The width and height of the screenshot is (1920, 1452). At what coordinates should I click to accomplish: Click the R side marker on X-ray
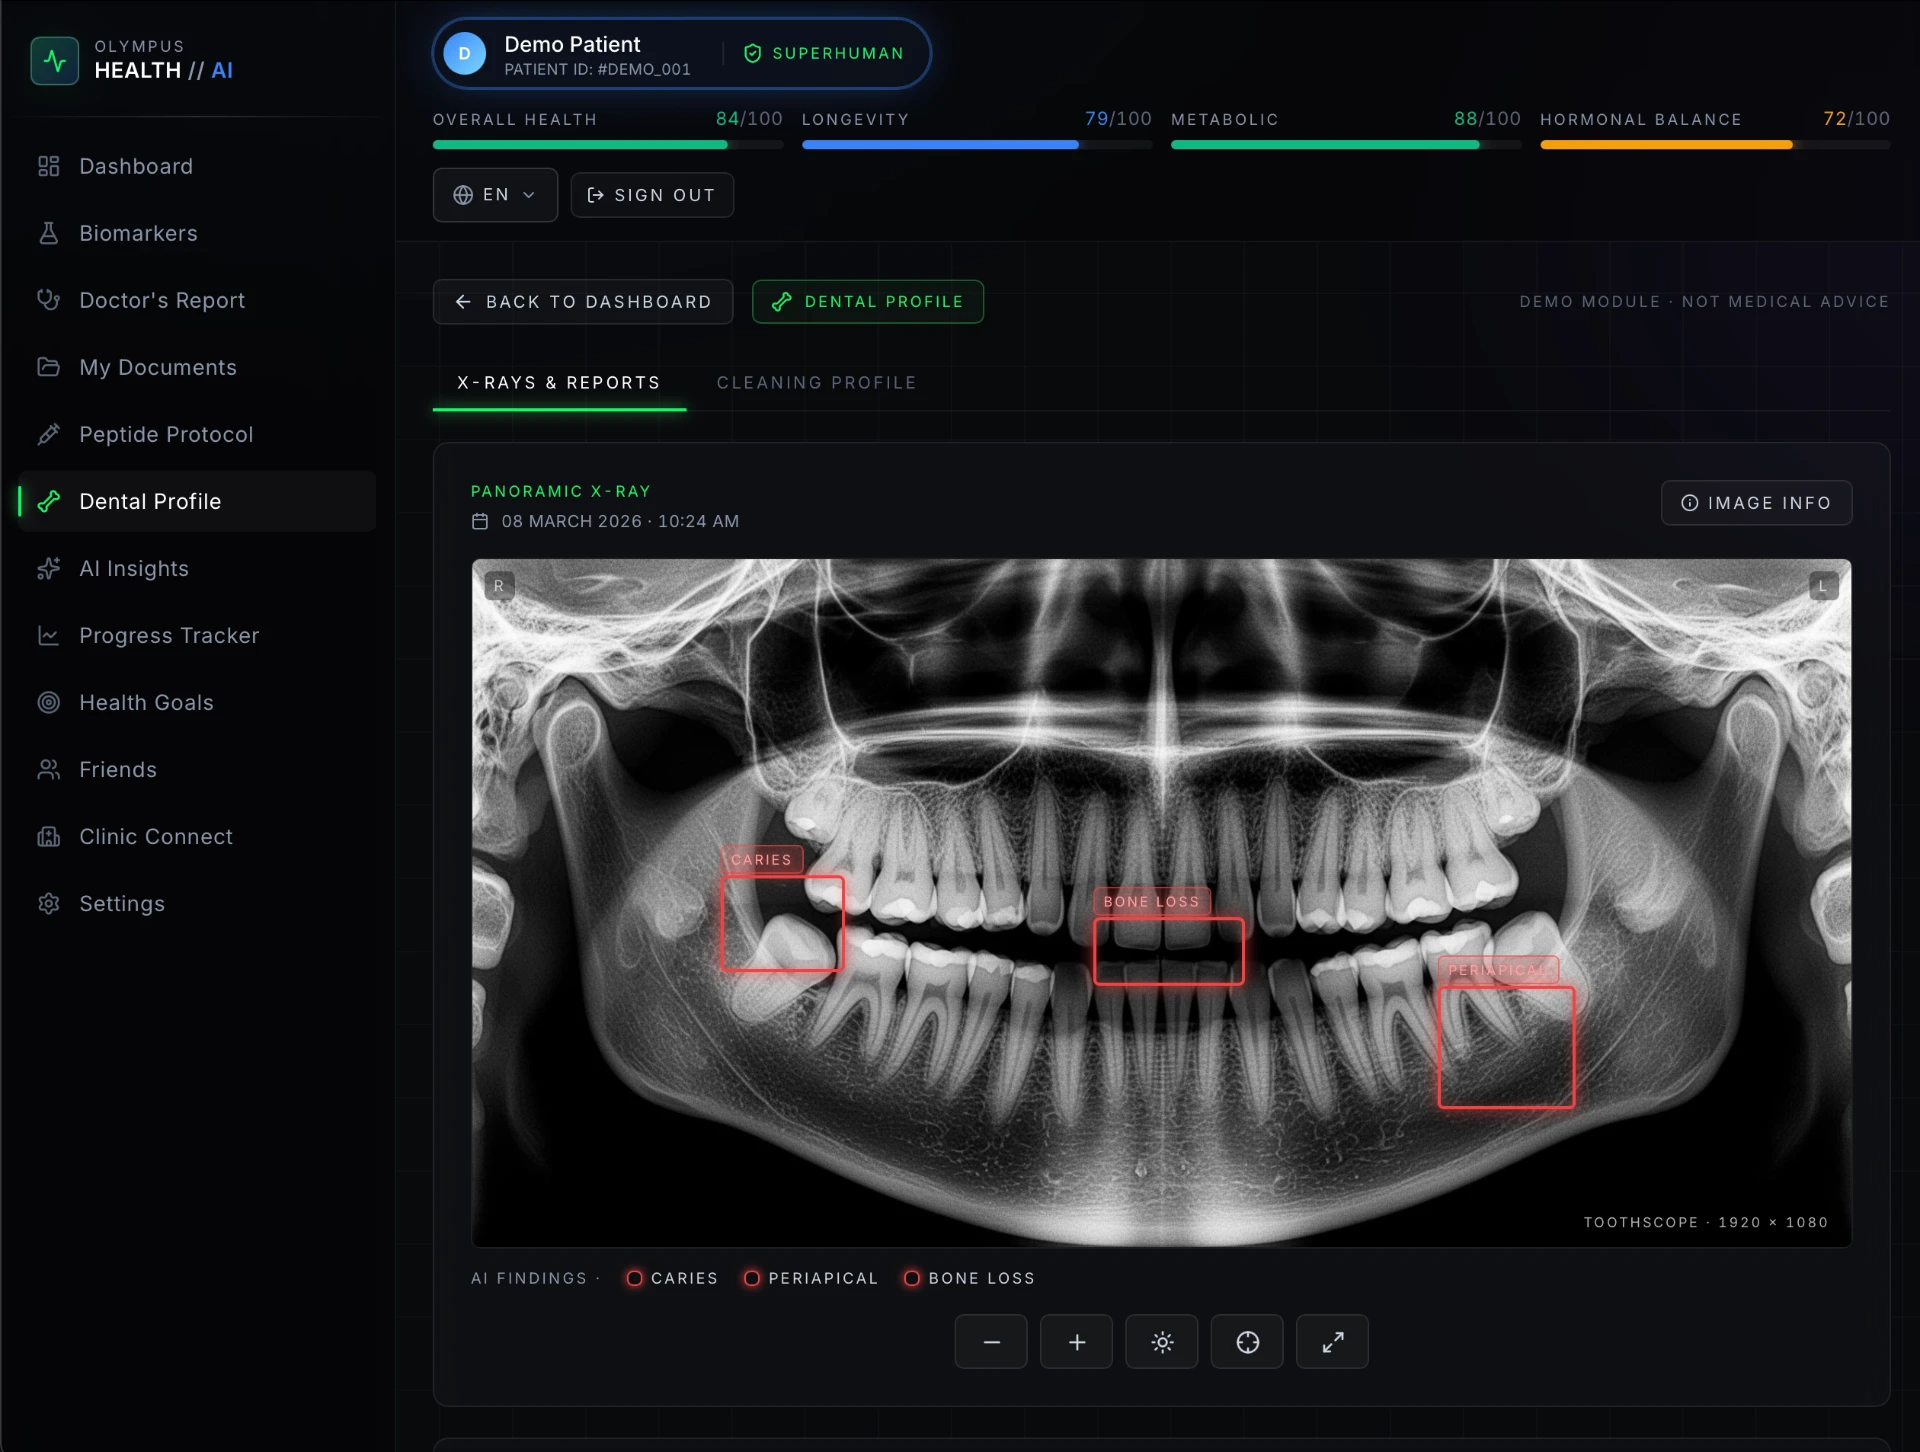(499, 586)
